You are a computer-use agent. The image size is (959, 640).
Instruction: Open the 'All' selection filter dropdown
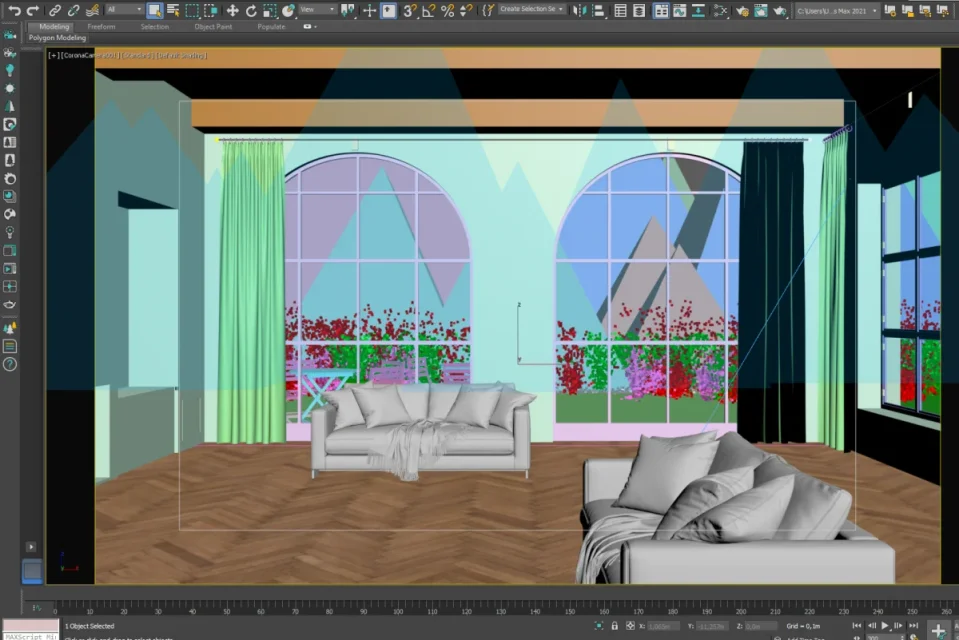124,10
